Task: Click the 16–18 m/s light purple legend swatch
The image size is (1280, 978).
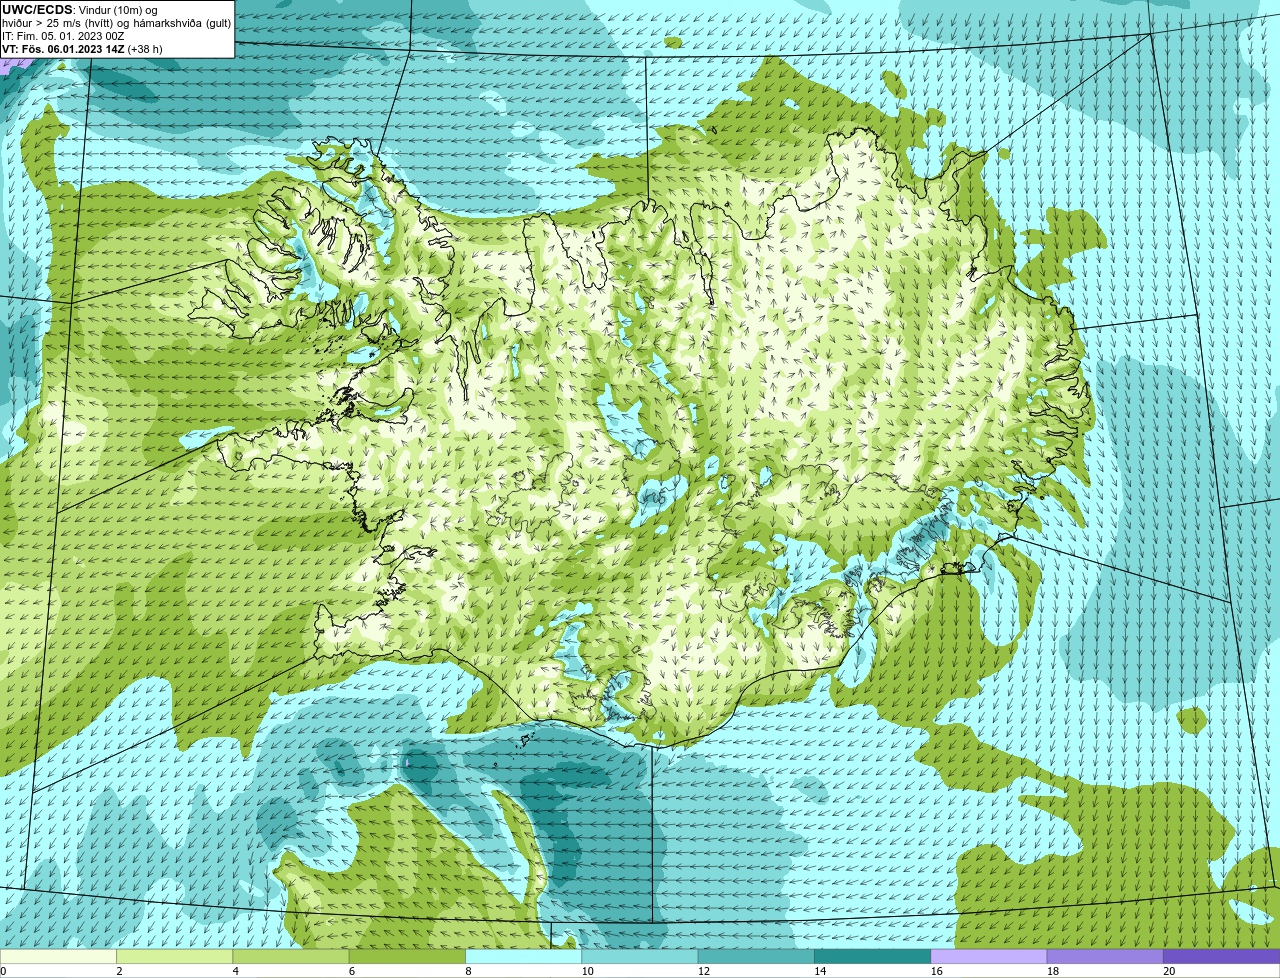Action: [x=989, y=956]
